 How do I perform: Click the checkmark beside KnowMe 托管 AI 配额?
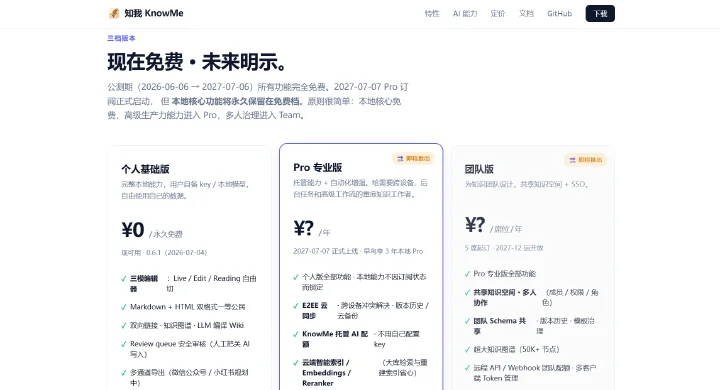click(x=296, y=334)
